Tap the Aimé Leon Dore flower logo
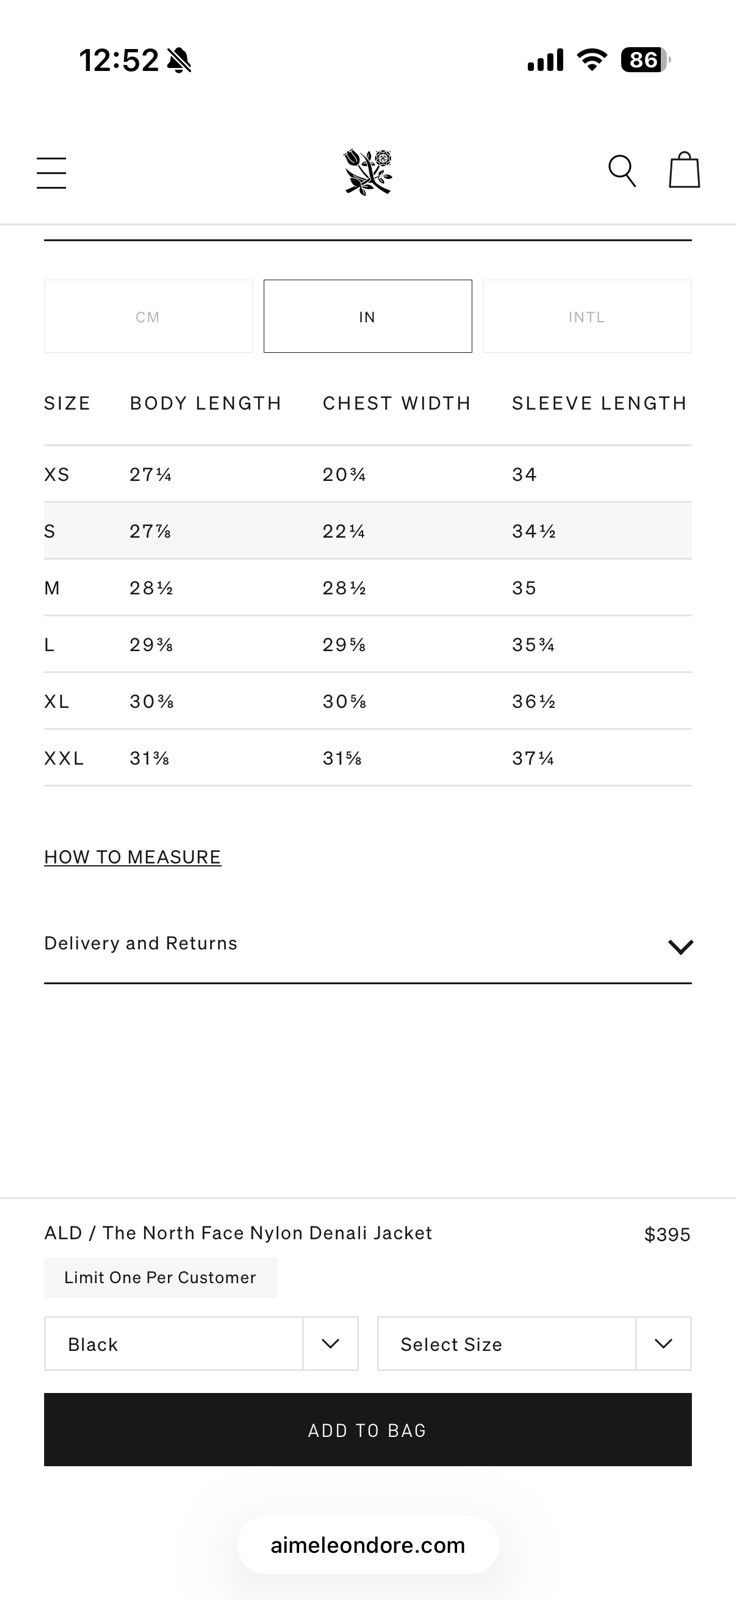 368,172
